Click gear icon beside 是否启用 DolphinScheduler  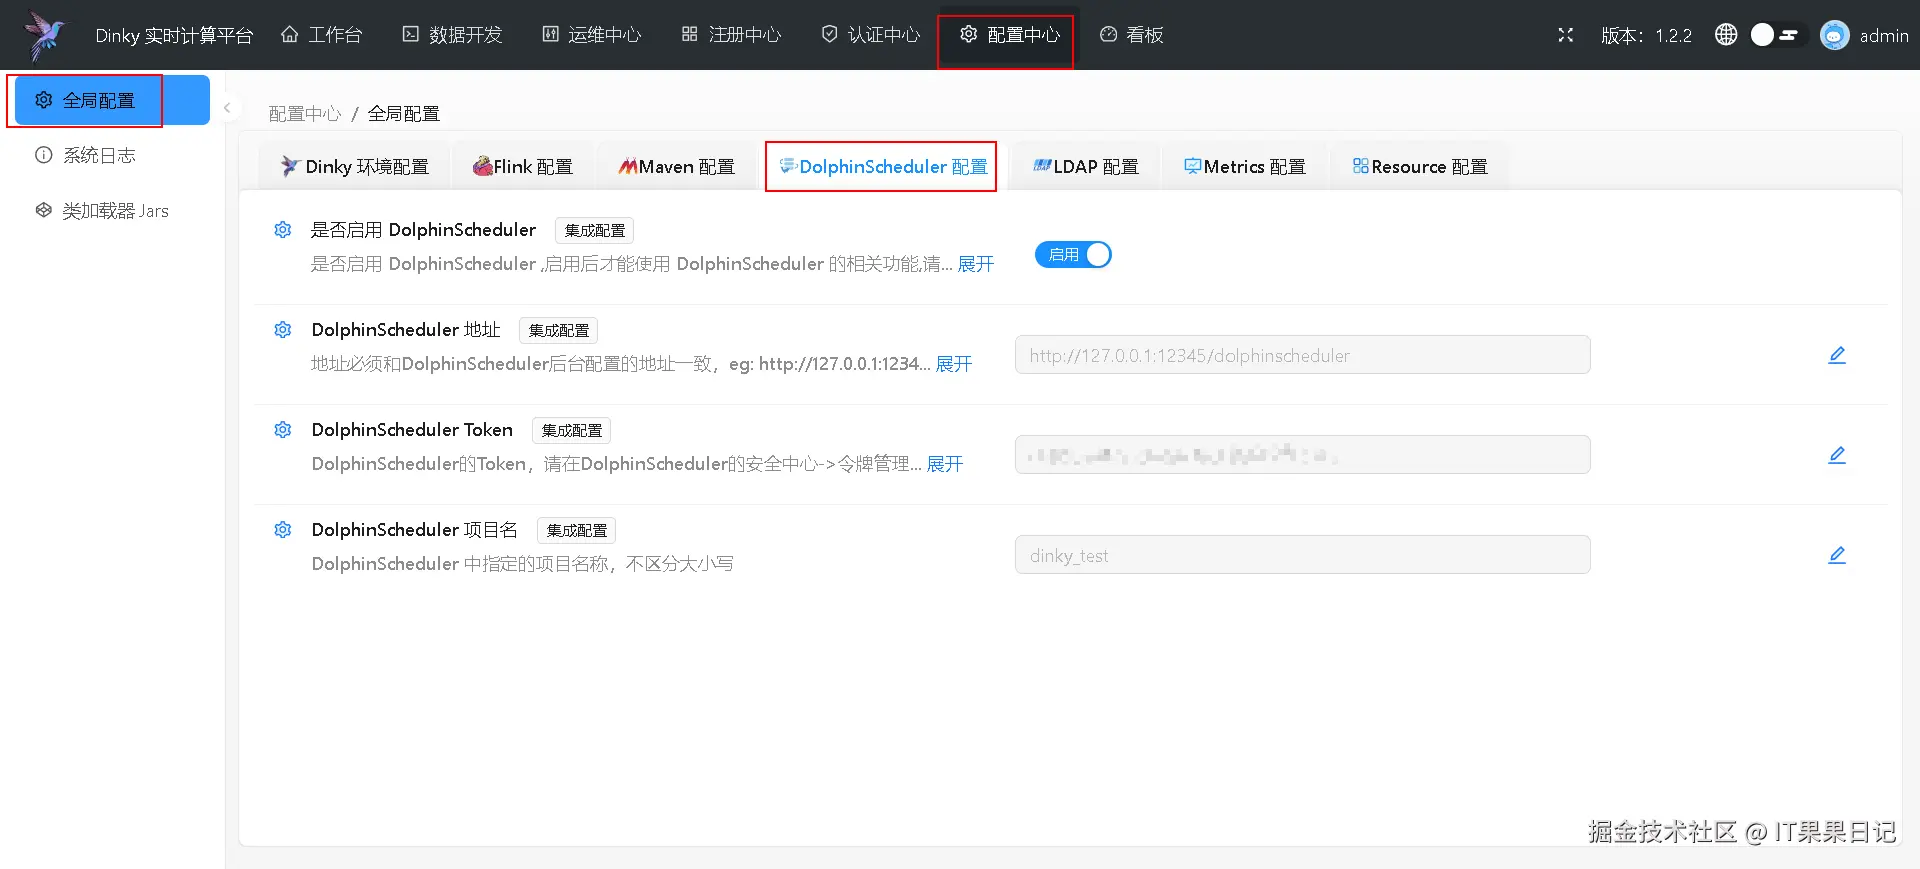click(x=283, y=230)
